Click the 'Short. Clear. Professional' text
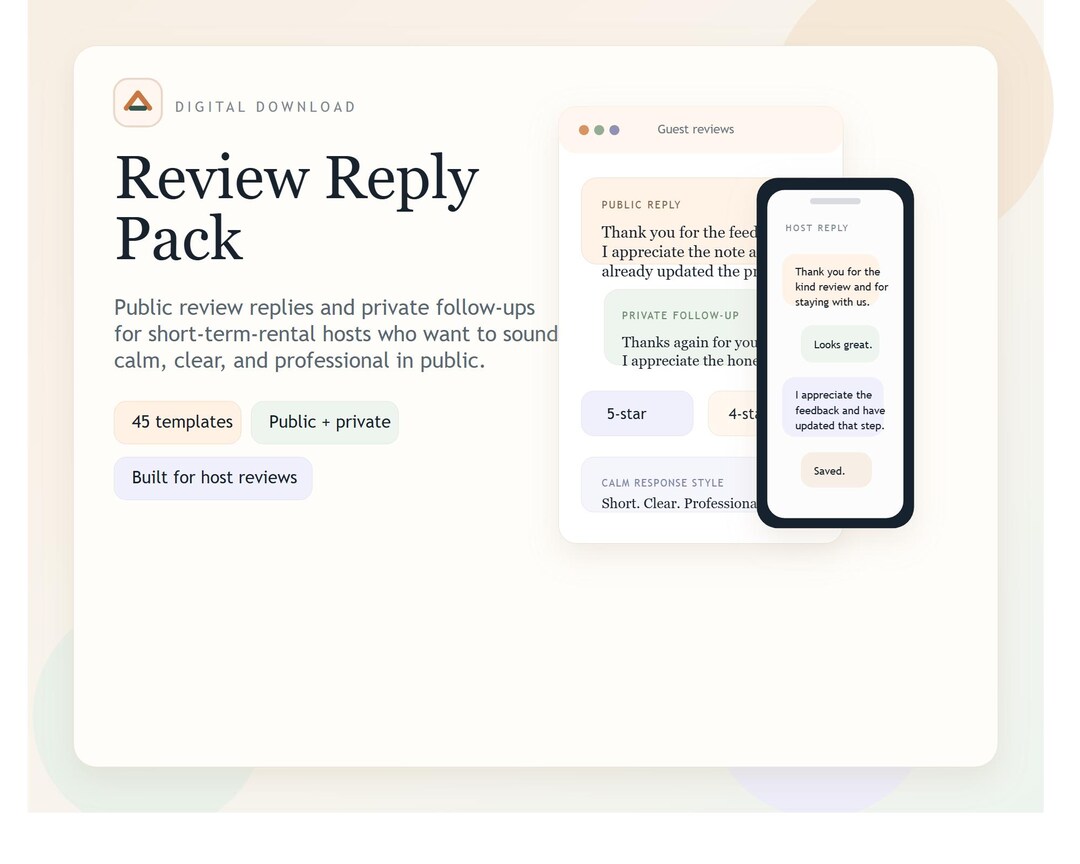The height and width of the screenshot is (864, 1080). pyautogui.click(x=679, y=503)
